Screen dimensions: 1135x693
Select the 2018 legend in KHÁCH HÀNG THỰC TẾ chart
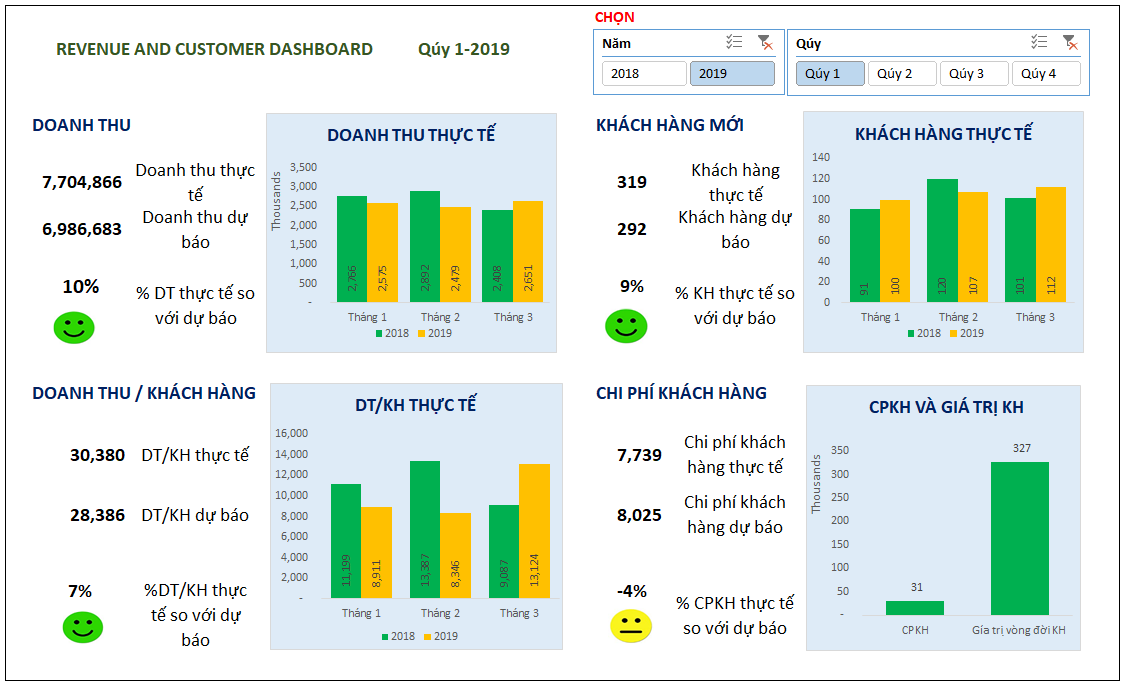point(924,333)
